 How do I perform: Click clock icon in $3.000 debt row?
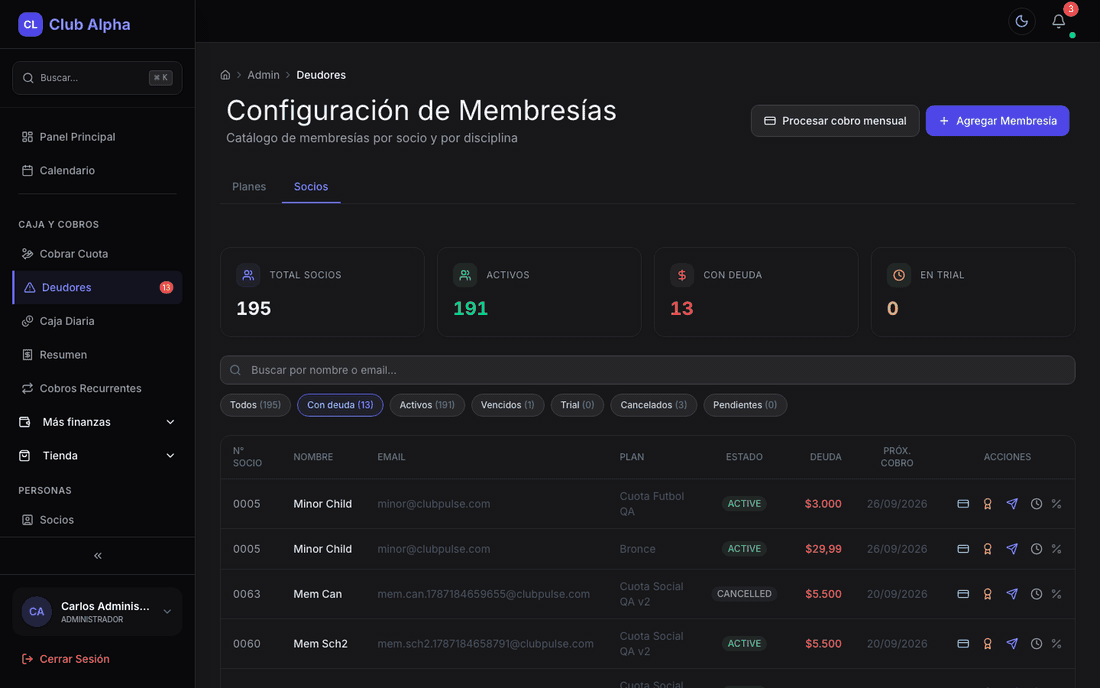(1036, 504)
